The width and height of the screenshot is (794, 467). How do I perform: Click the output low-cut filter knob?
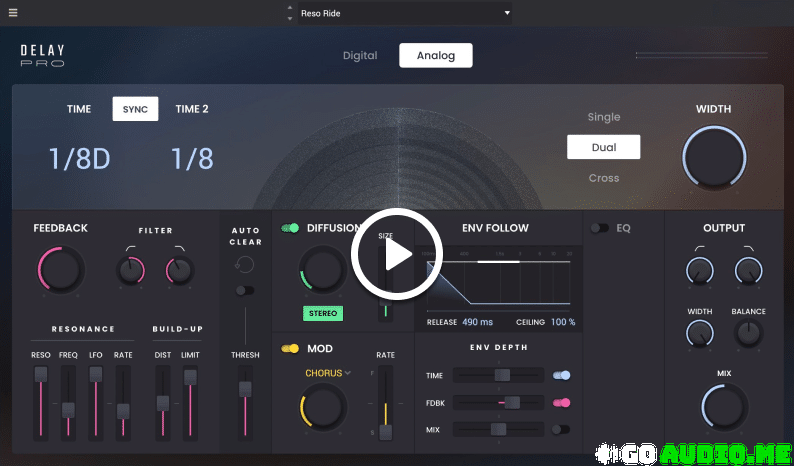click(700, 270)
